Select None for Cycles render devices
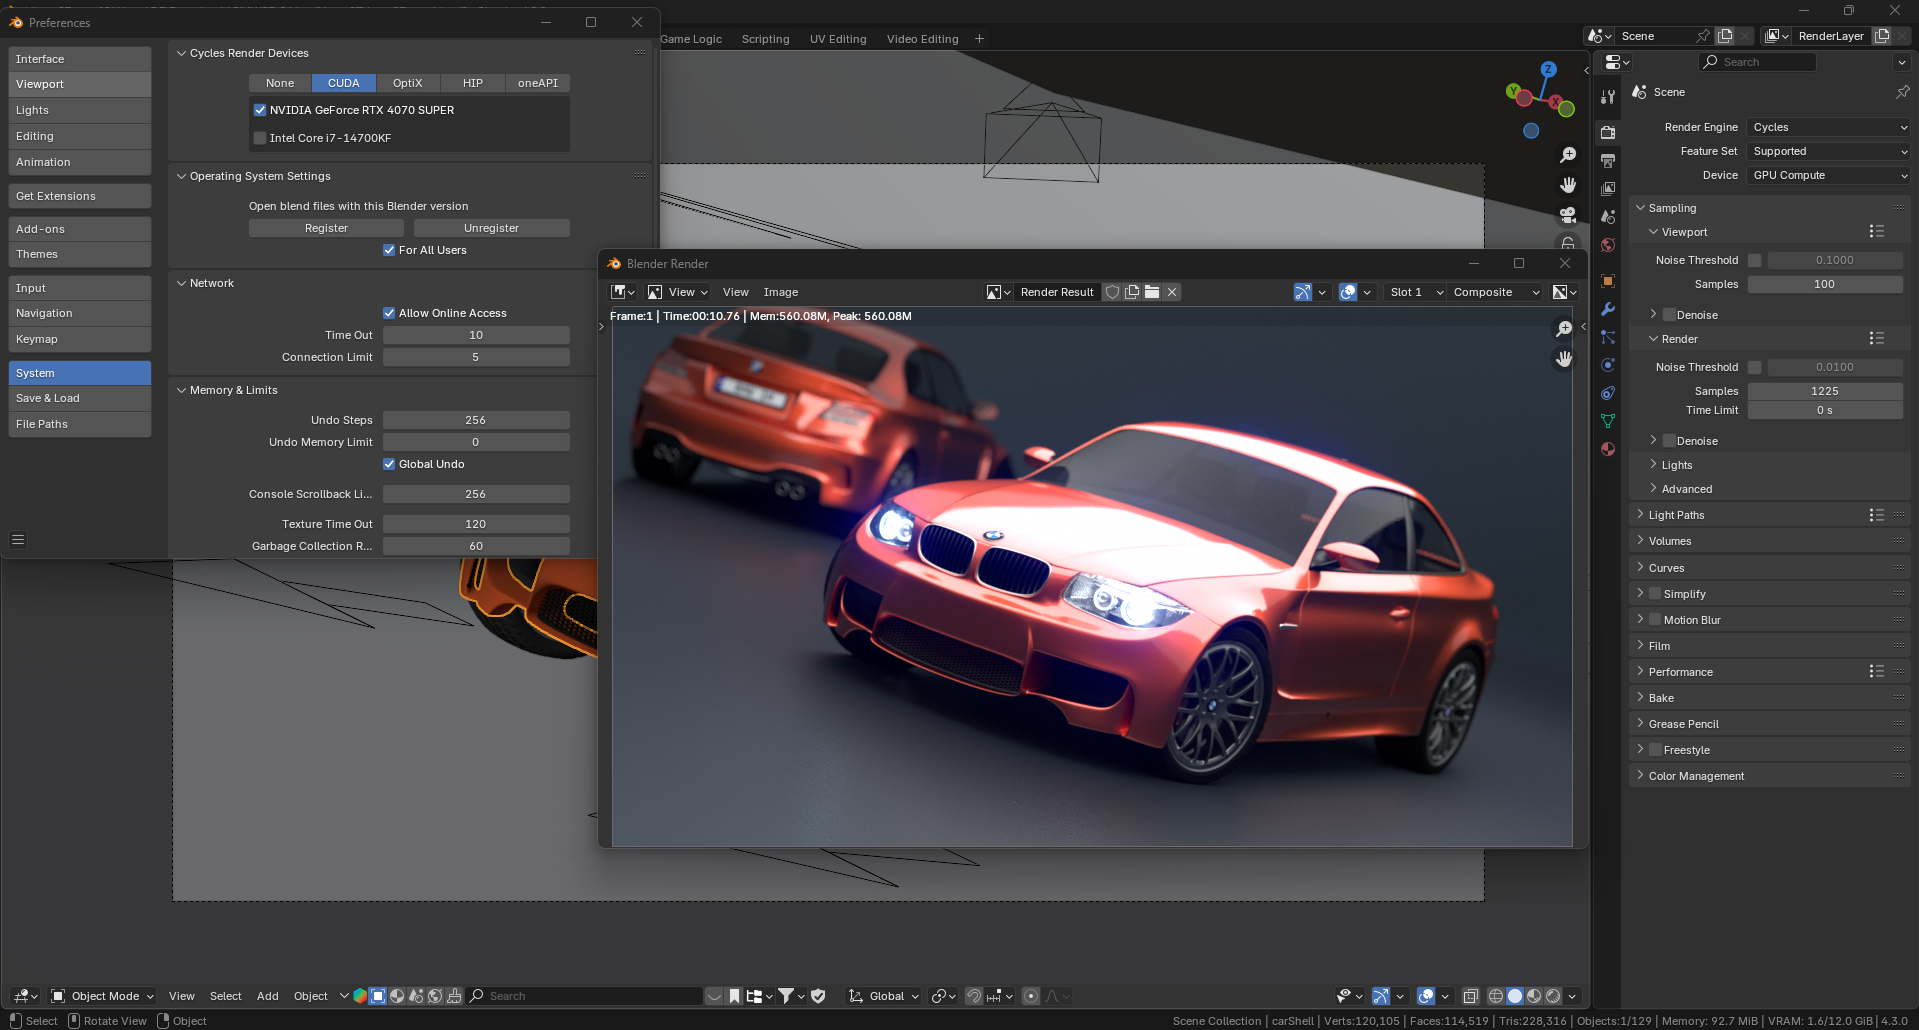The height and width of the screenshot is (1030, 1919). (280, 83)
